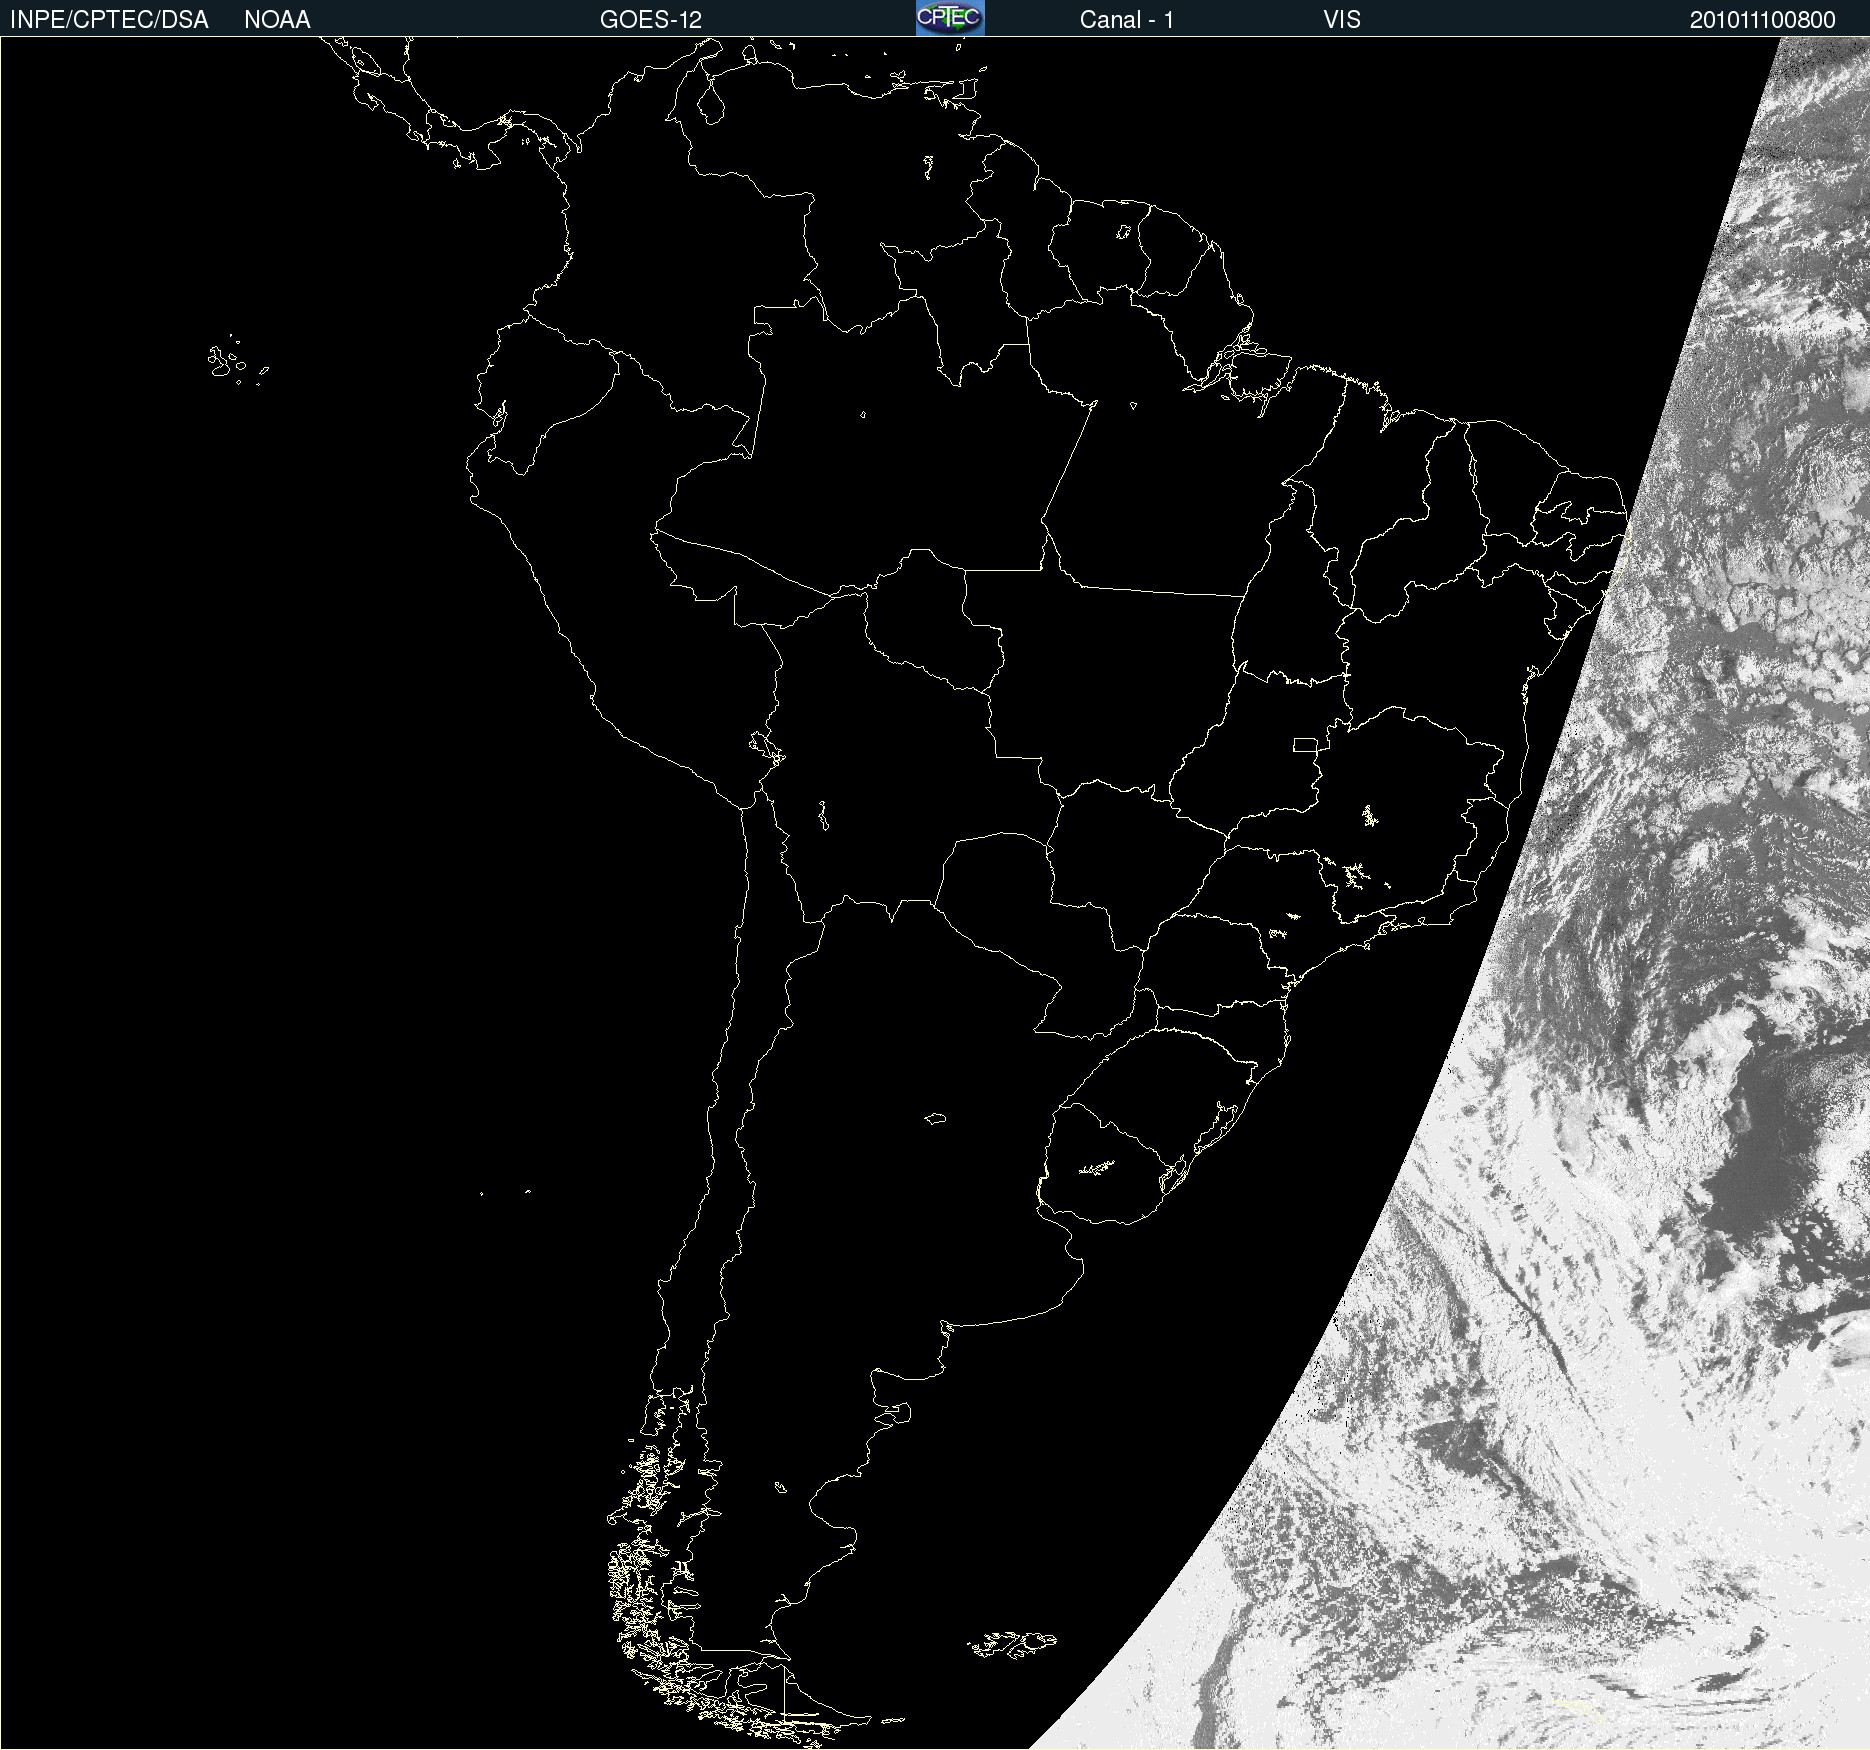The width and height of the screenshot is (1870, 1750).
Task: Click the NOAA label in header
Action: tap(277, 20)
